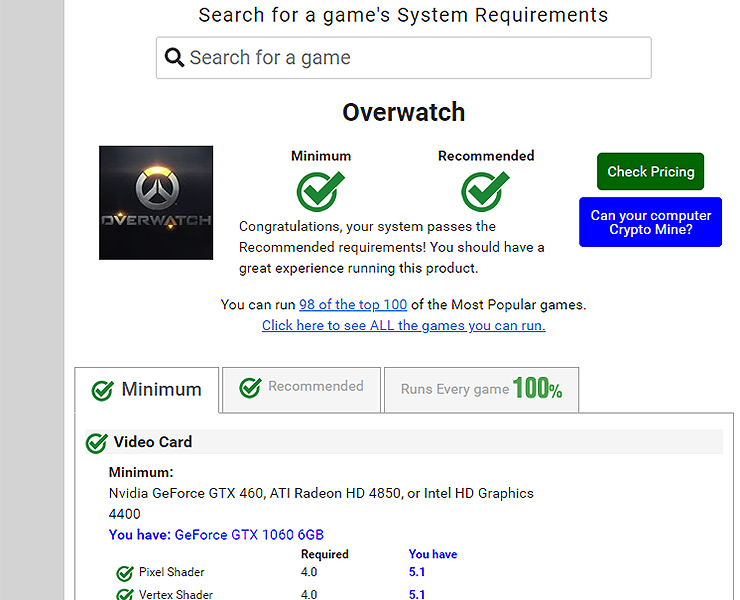Switch to the Recommended tab
740x600 pixels.
[x=302, y=389]
